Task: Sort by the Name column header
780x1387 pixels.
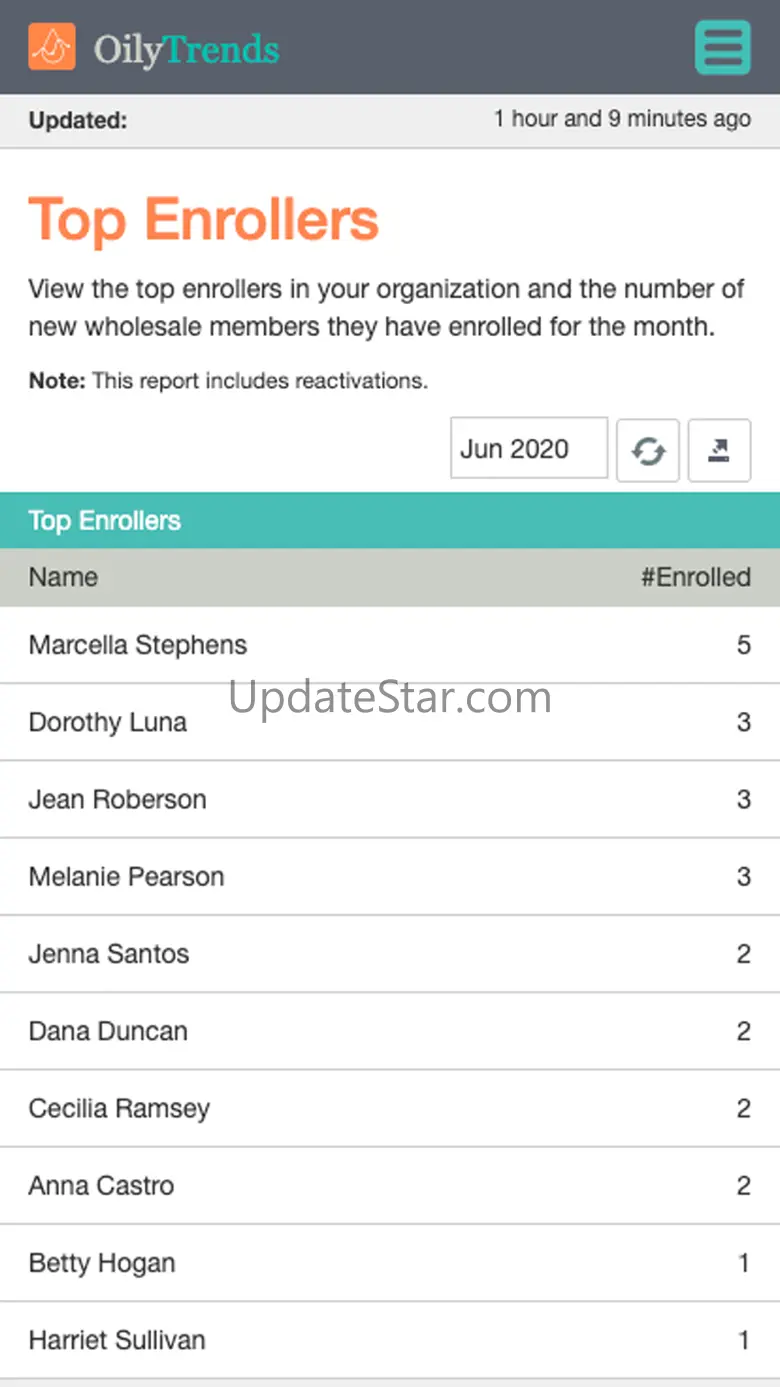Action: (63, 577)
